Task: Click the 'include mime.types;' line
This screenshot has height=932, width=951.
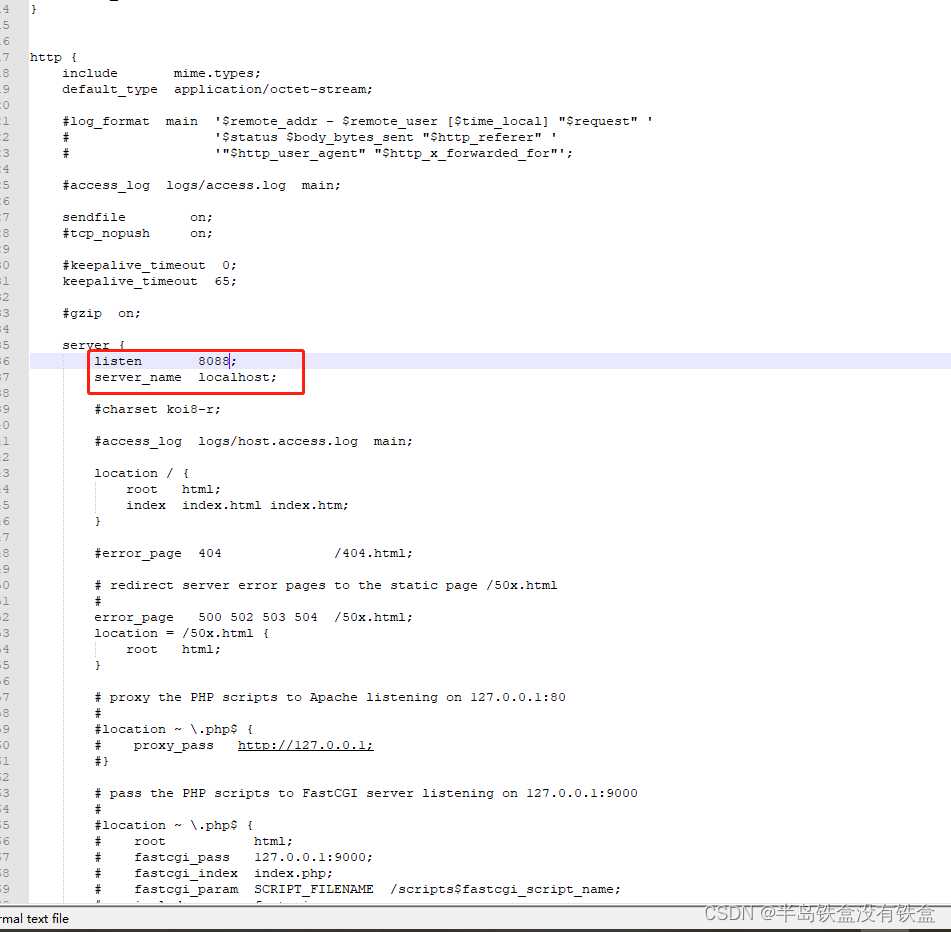Action: point(161,73)
